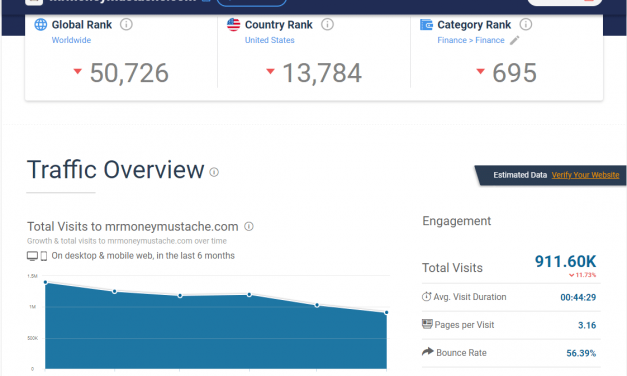The image size is (627, 376).
Task: Click the 11.73% decrease indicator
Action: (x=582, y=275)
